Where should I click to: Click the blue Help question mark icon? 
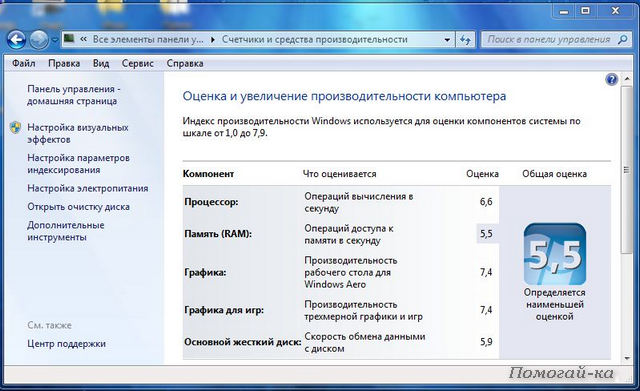click(611, 79)
